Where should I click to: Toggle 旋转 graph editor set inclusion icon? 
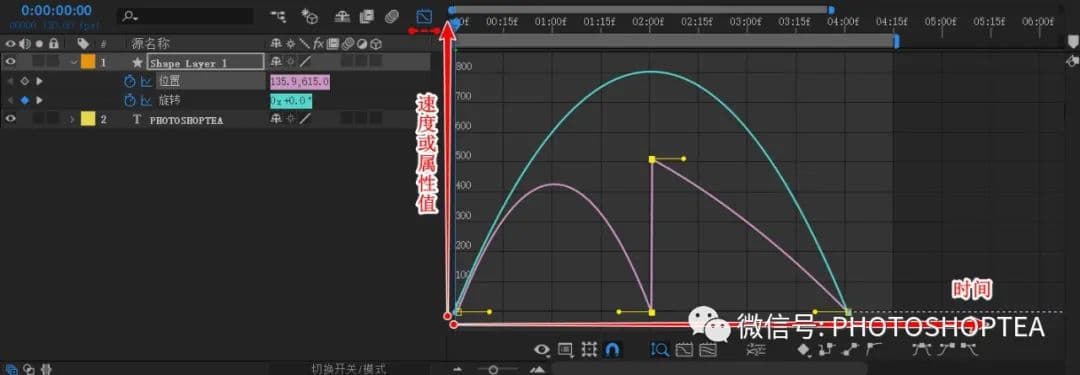pyautogui.click(x=146, y=101)
